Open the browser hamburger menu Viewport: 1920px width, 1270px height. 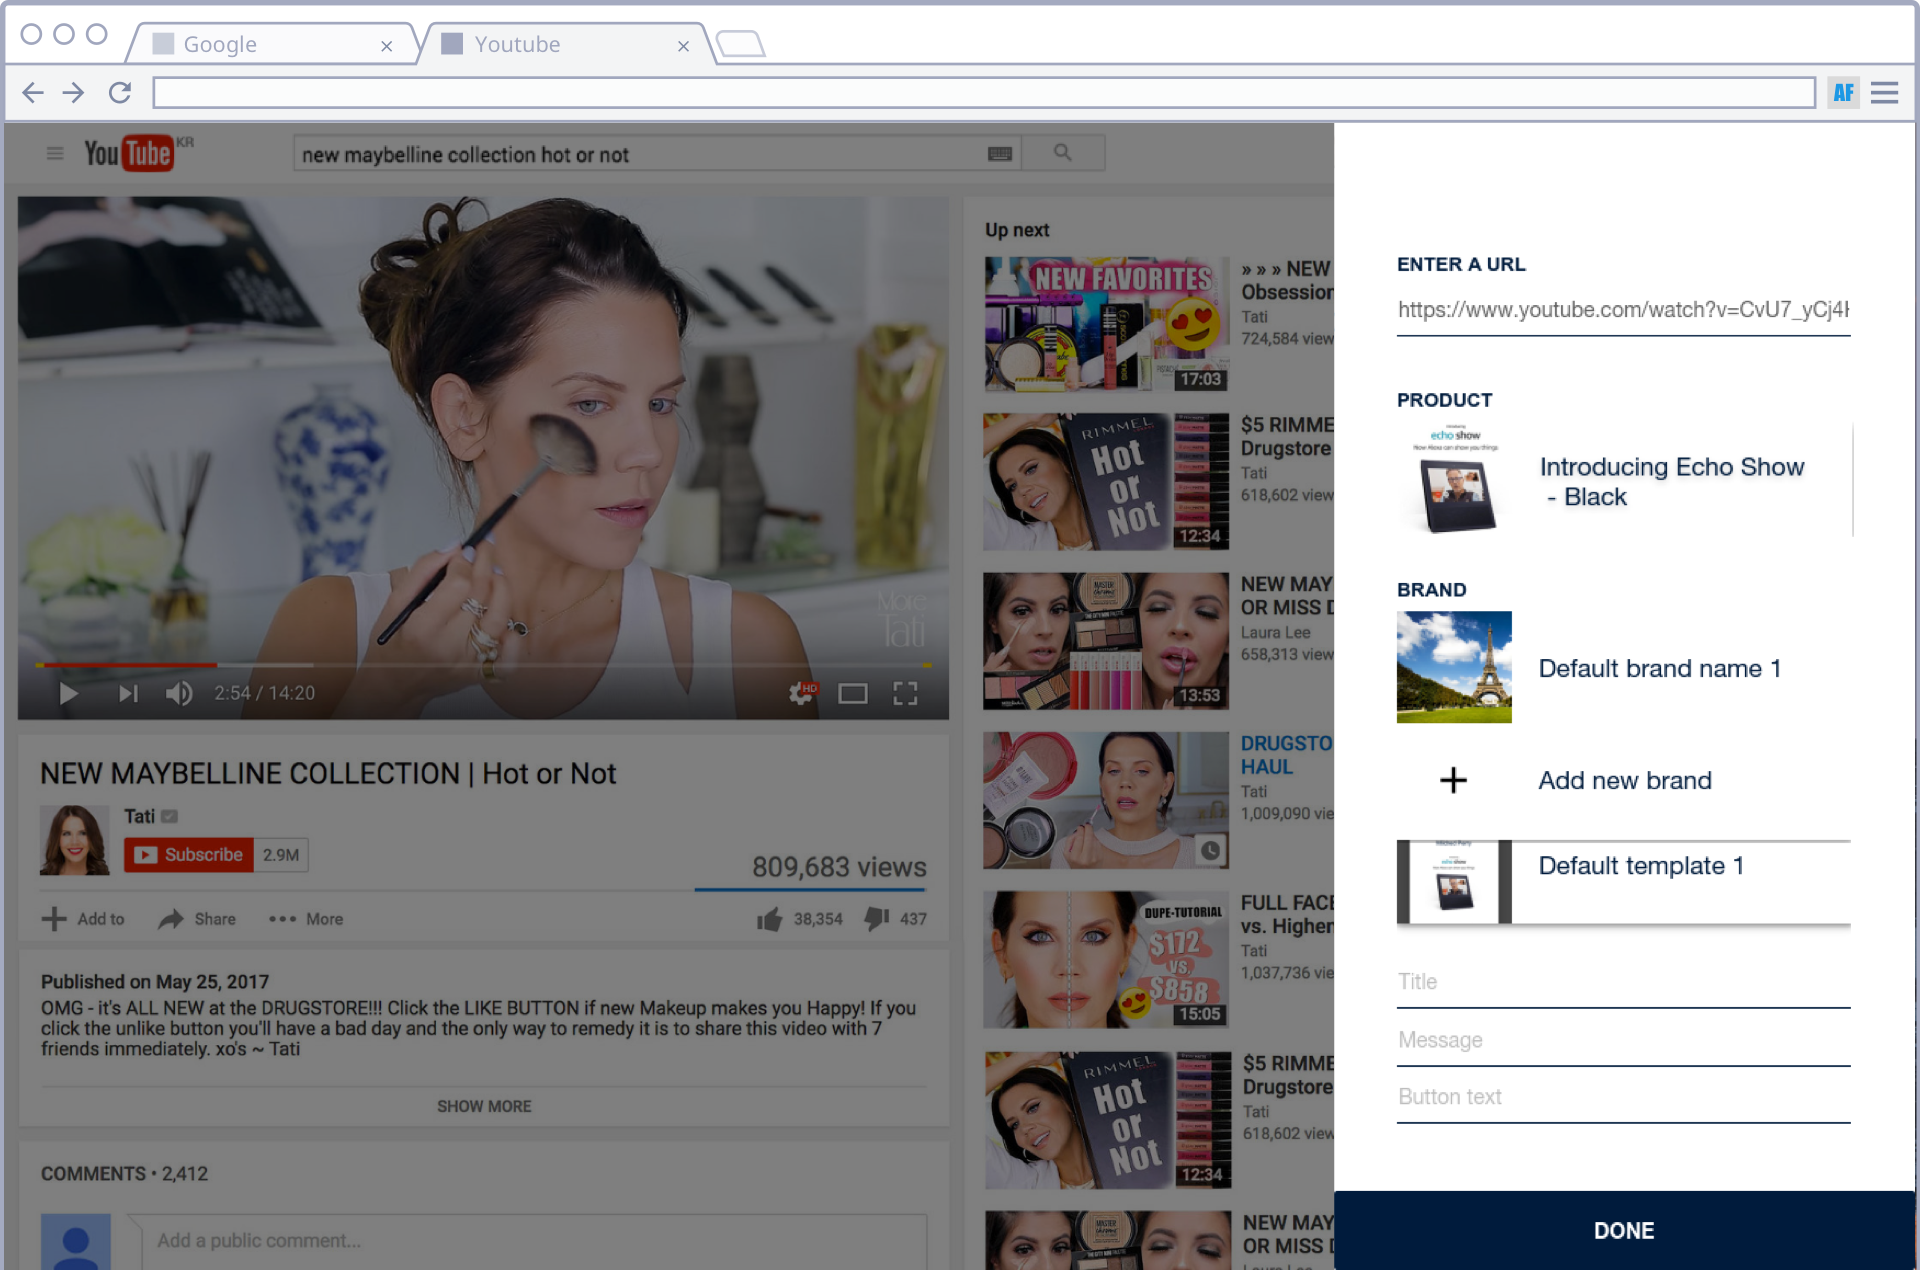1884,93
